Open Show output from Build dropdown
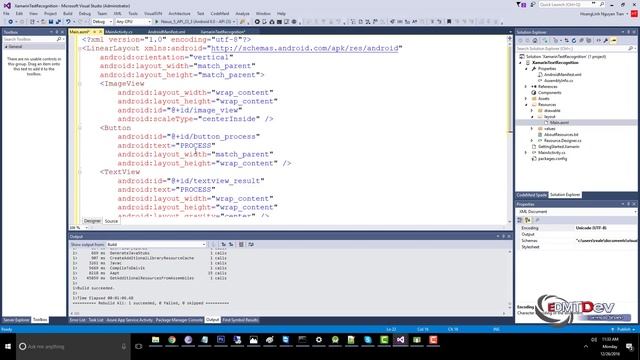This screenshot has width=640, height=360. coord(156,244)
